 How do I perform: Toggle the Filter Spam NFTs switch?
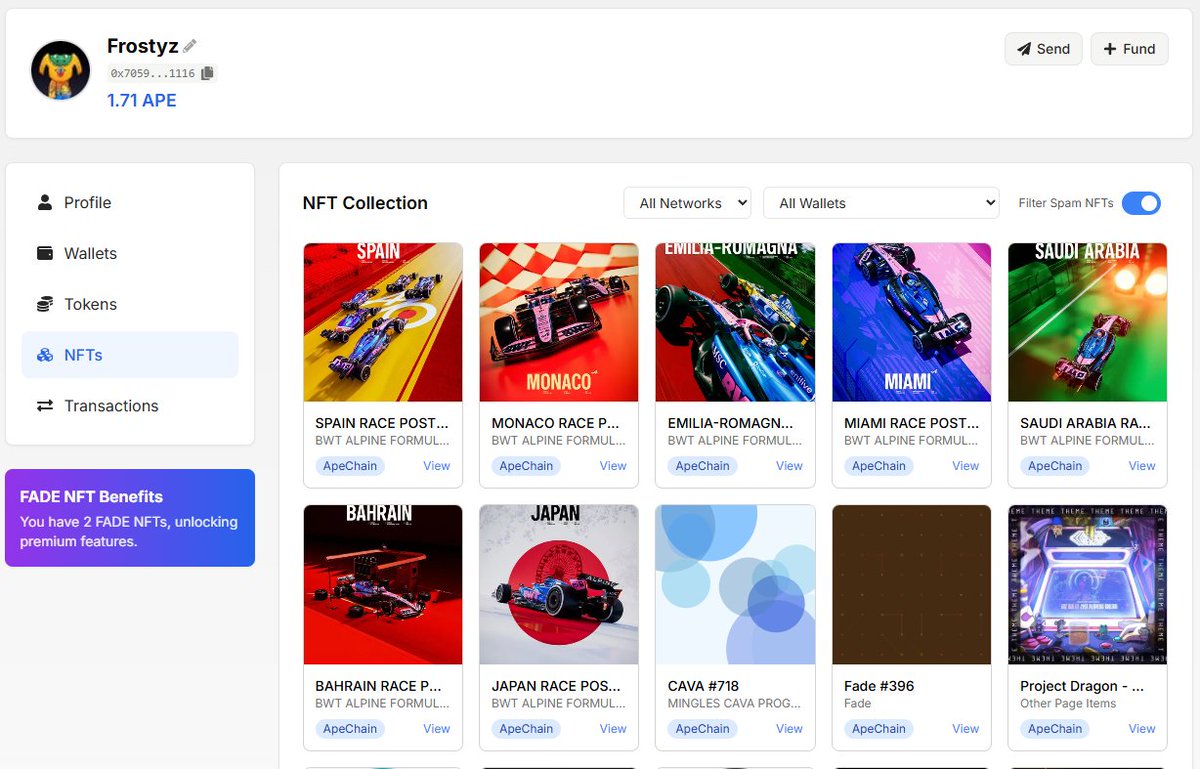[x=1141, y=203]
